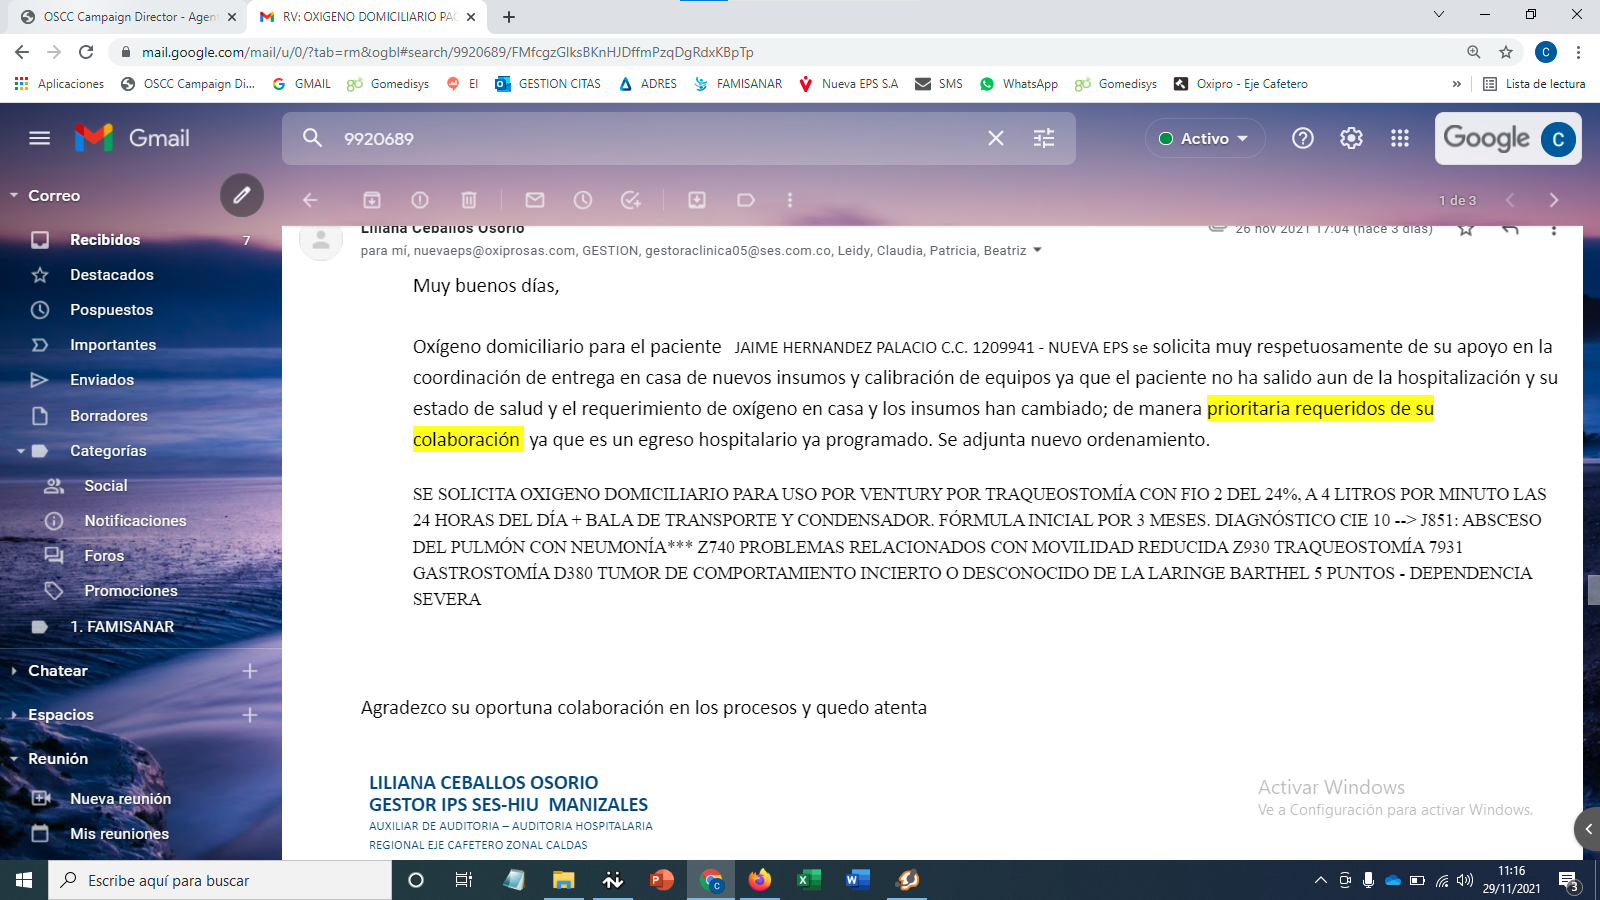Viewport: 1600px width, 900px height.
Task: Click the Windows taskbar search box
Action: (x=220, y=880)
